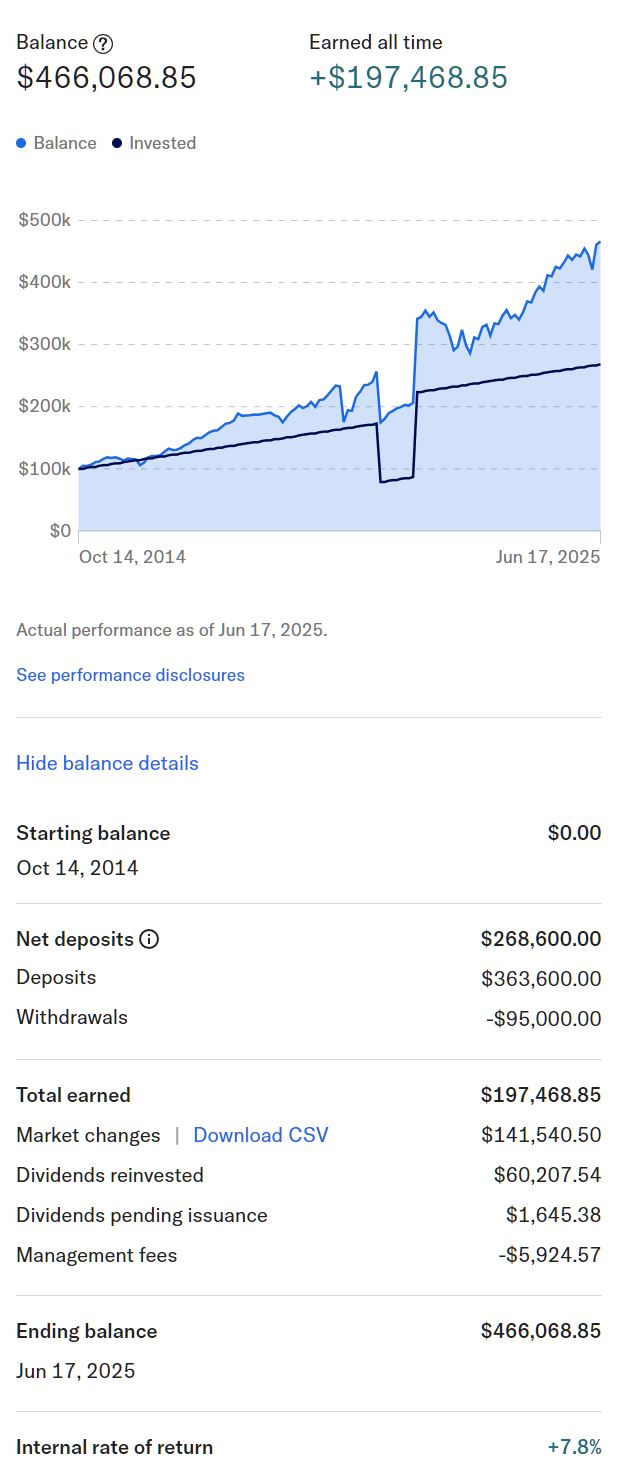Open See performance disclosures link
The width and height of the screenshot is (626, 1472).
130,675
